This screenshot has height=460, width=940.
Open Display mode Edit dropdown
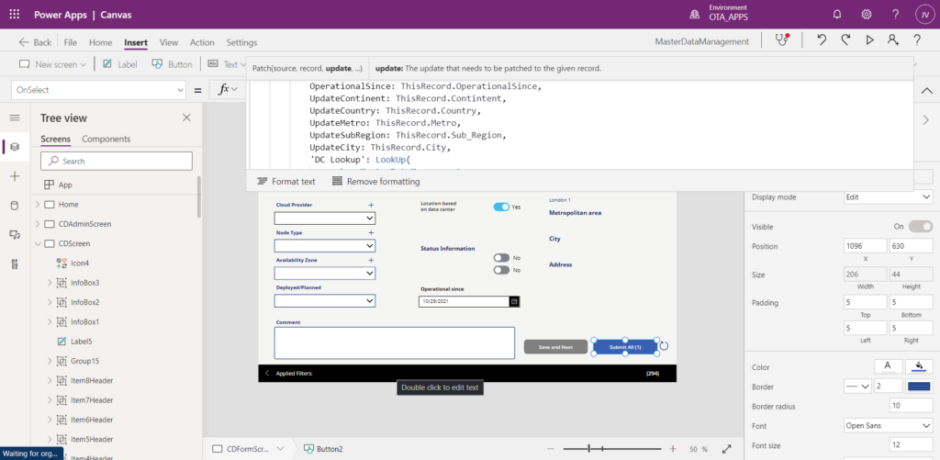(x=888, y=197)
